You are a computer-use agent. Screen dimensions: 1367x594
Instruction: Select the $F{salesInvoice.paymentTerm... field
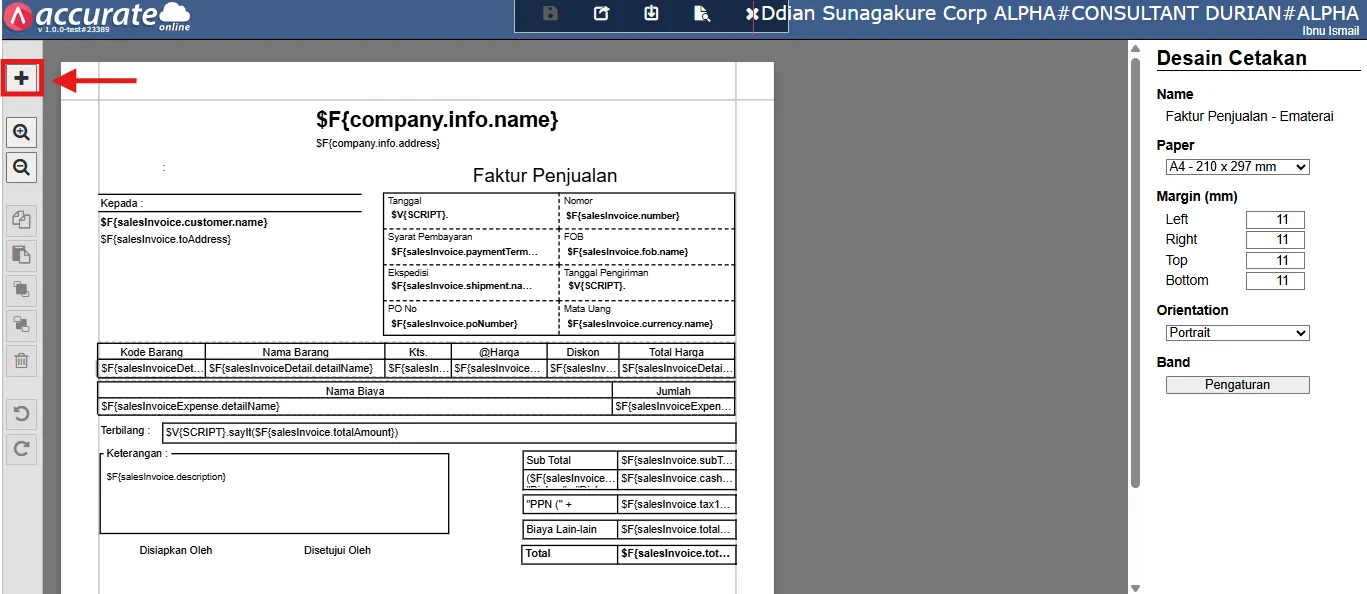(464, 252)
